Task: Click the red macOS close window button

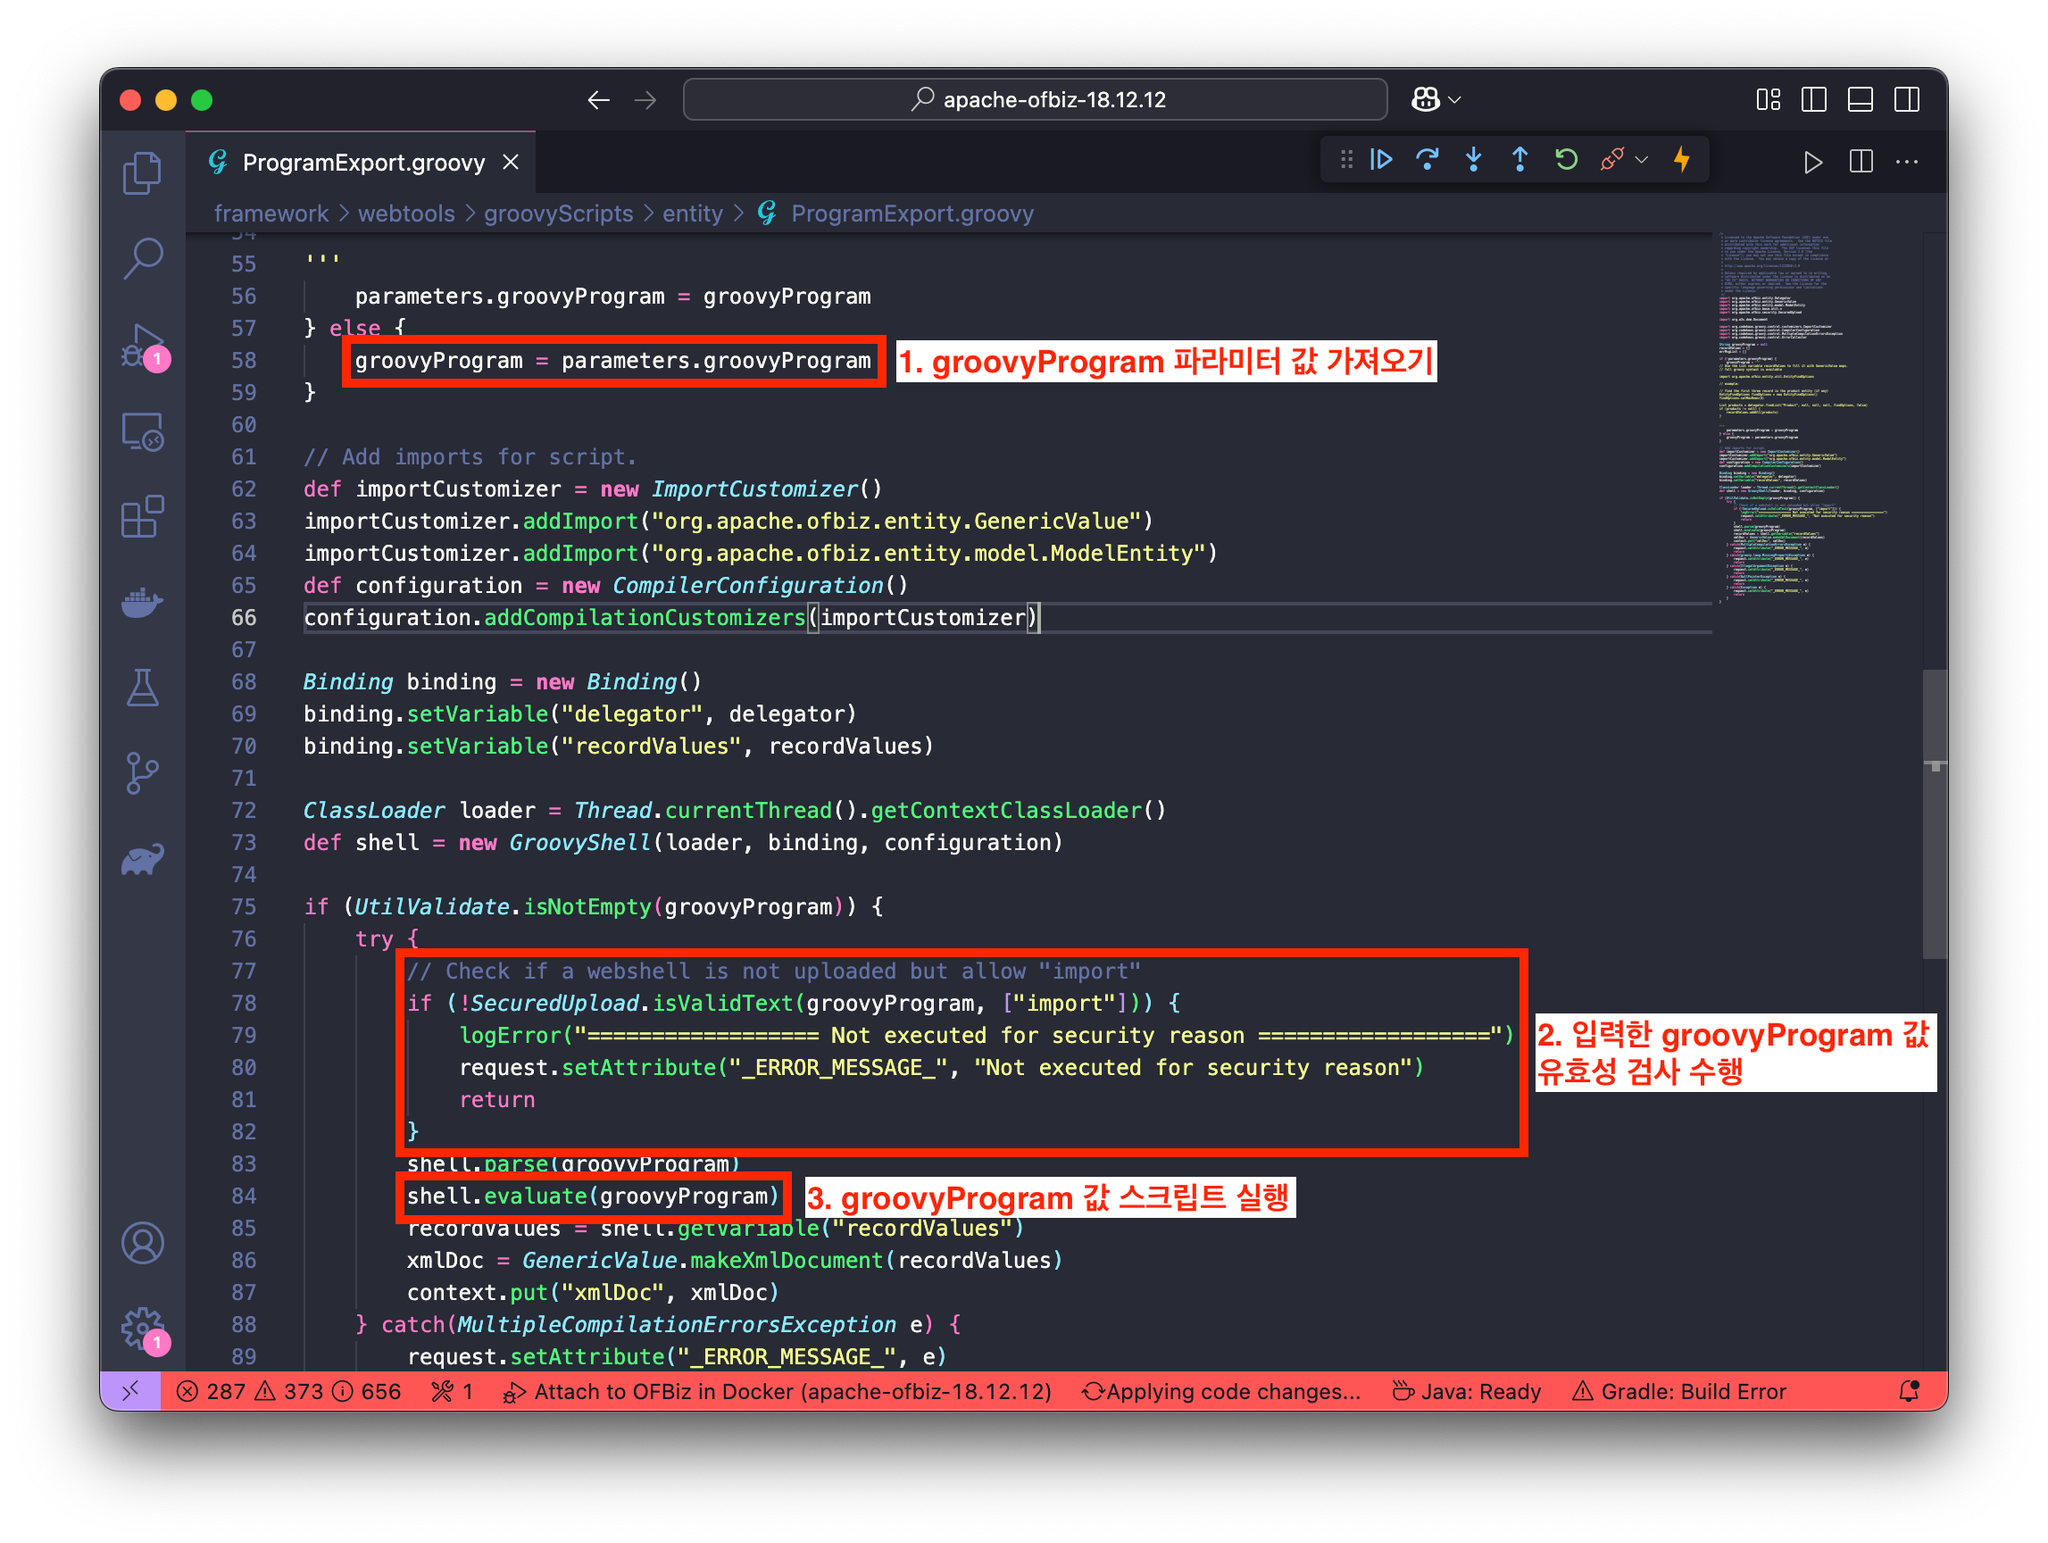Action: [x=130, y=100]
